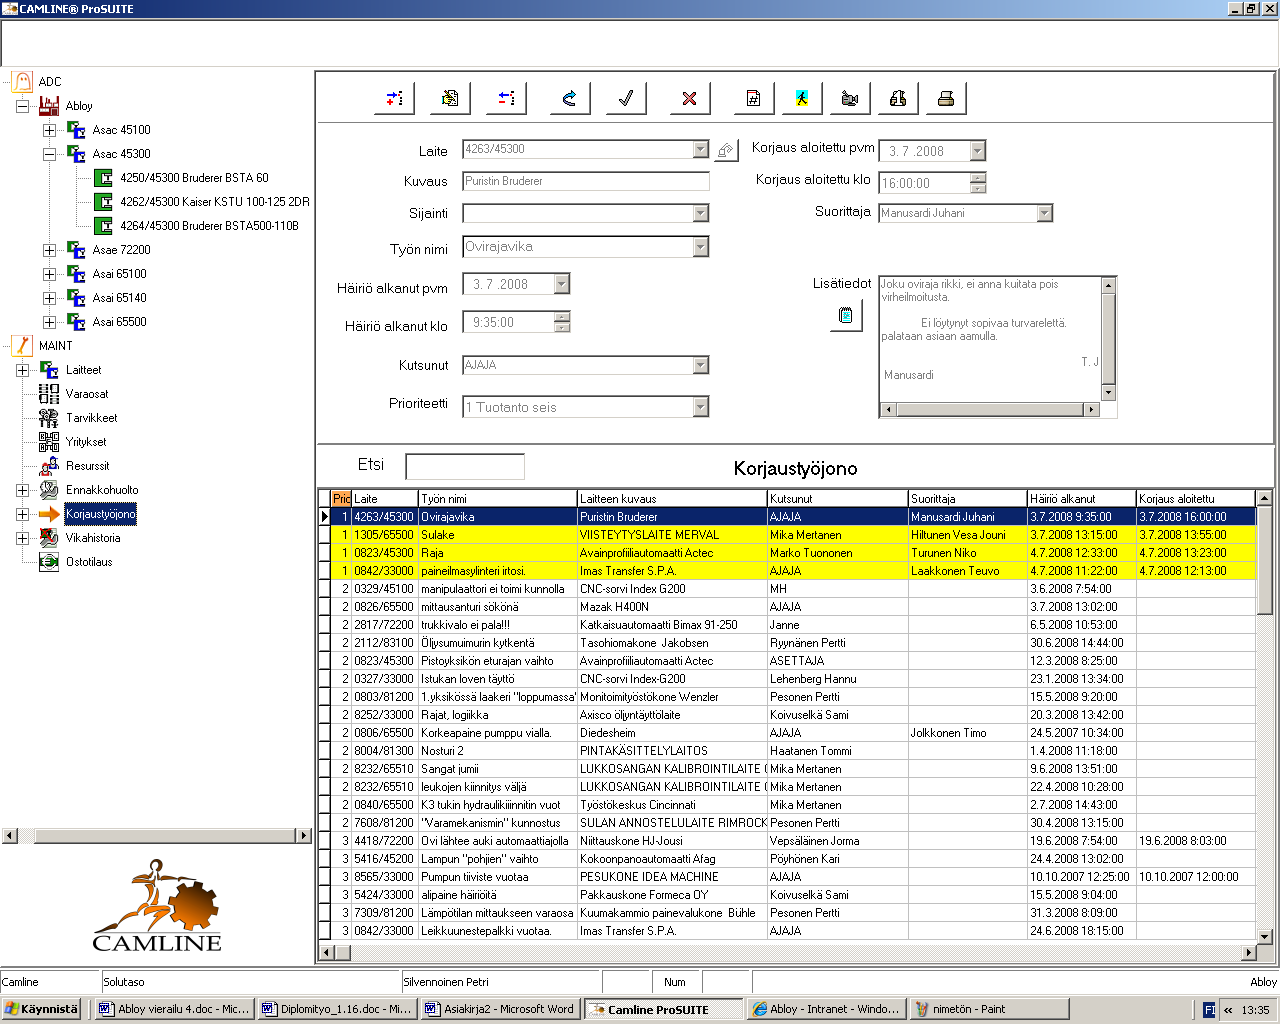The image size is (1280, 1024).
Task: Click the Windows Käynnistä start button
Action: (x=41, y=1009)
